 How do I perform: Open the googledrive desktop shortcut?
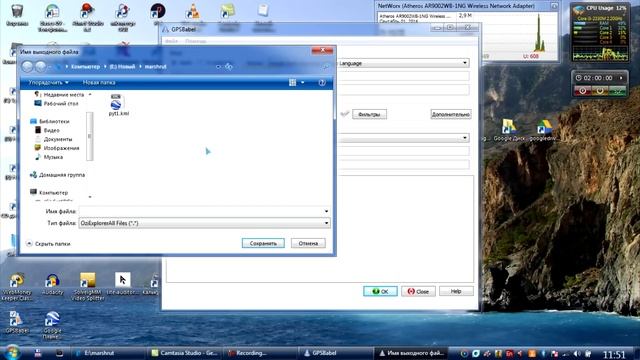(x=543, y=130)
